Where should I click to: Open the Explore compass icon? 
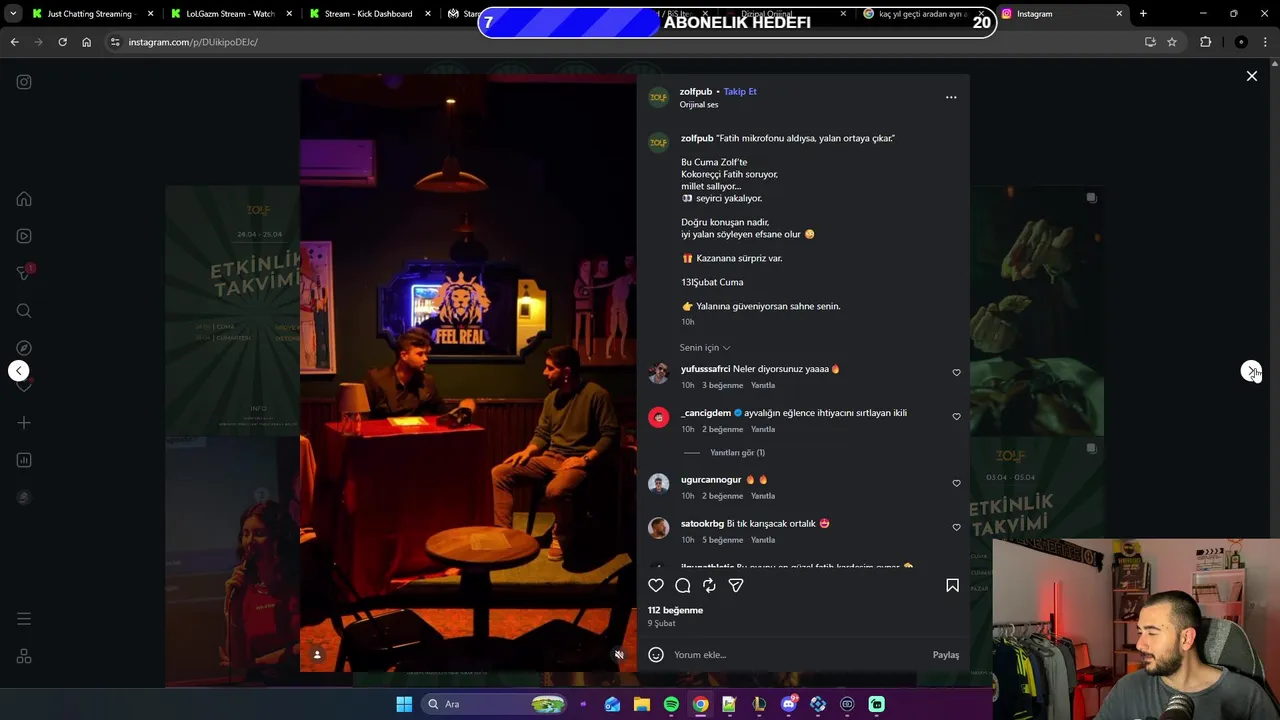[24, 348]
